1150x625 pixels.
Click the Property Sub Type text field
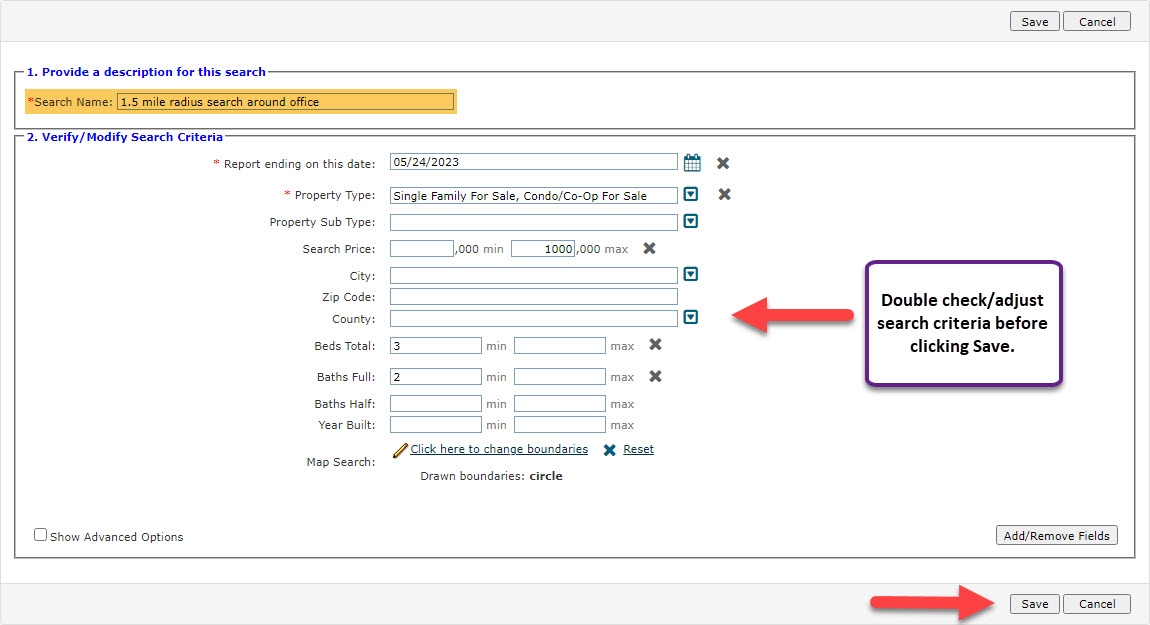(533, 222)
